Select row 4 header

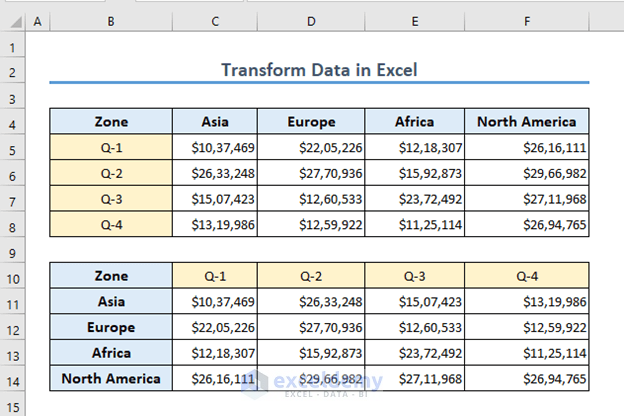point(12,125)
